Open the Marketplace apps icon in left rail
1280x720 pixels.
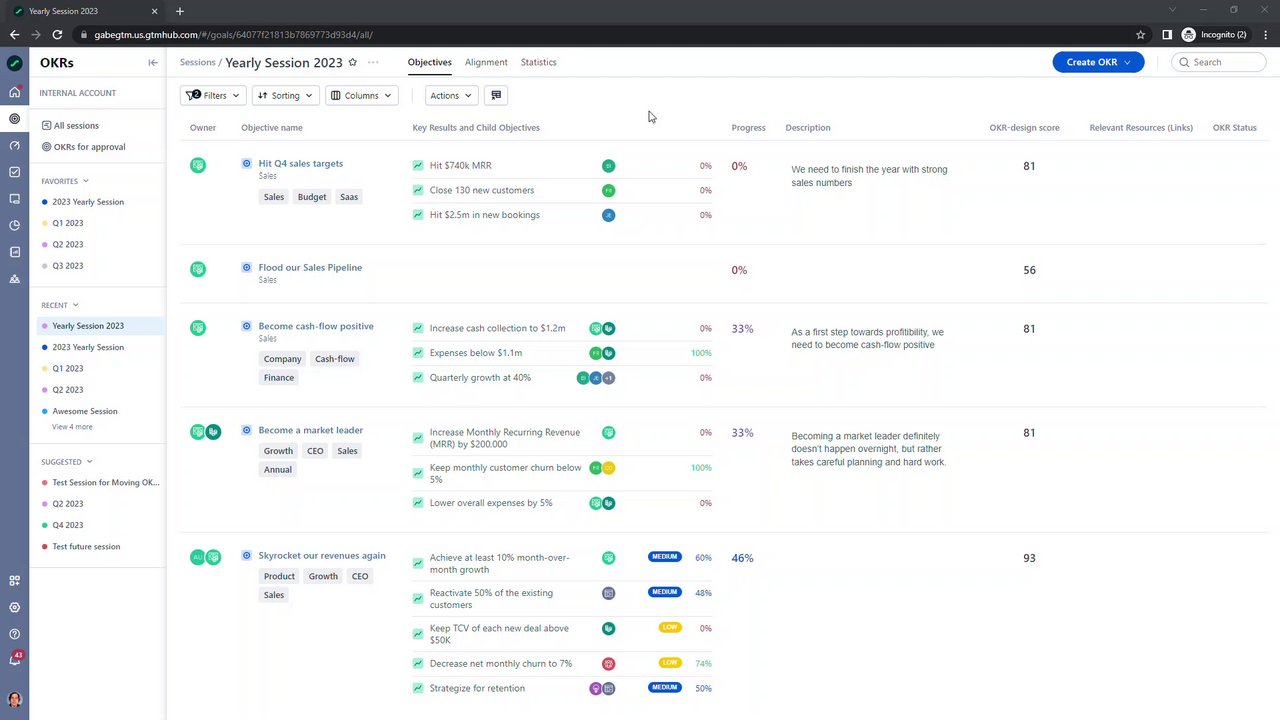pyautogui.click(x=14, y=581)
